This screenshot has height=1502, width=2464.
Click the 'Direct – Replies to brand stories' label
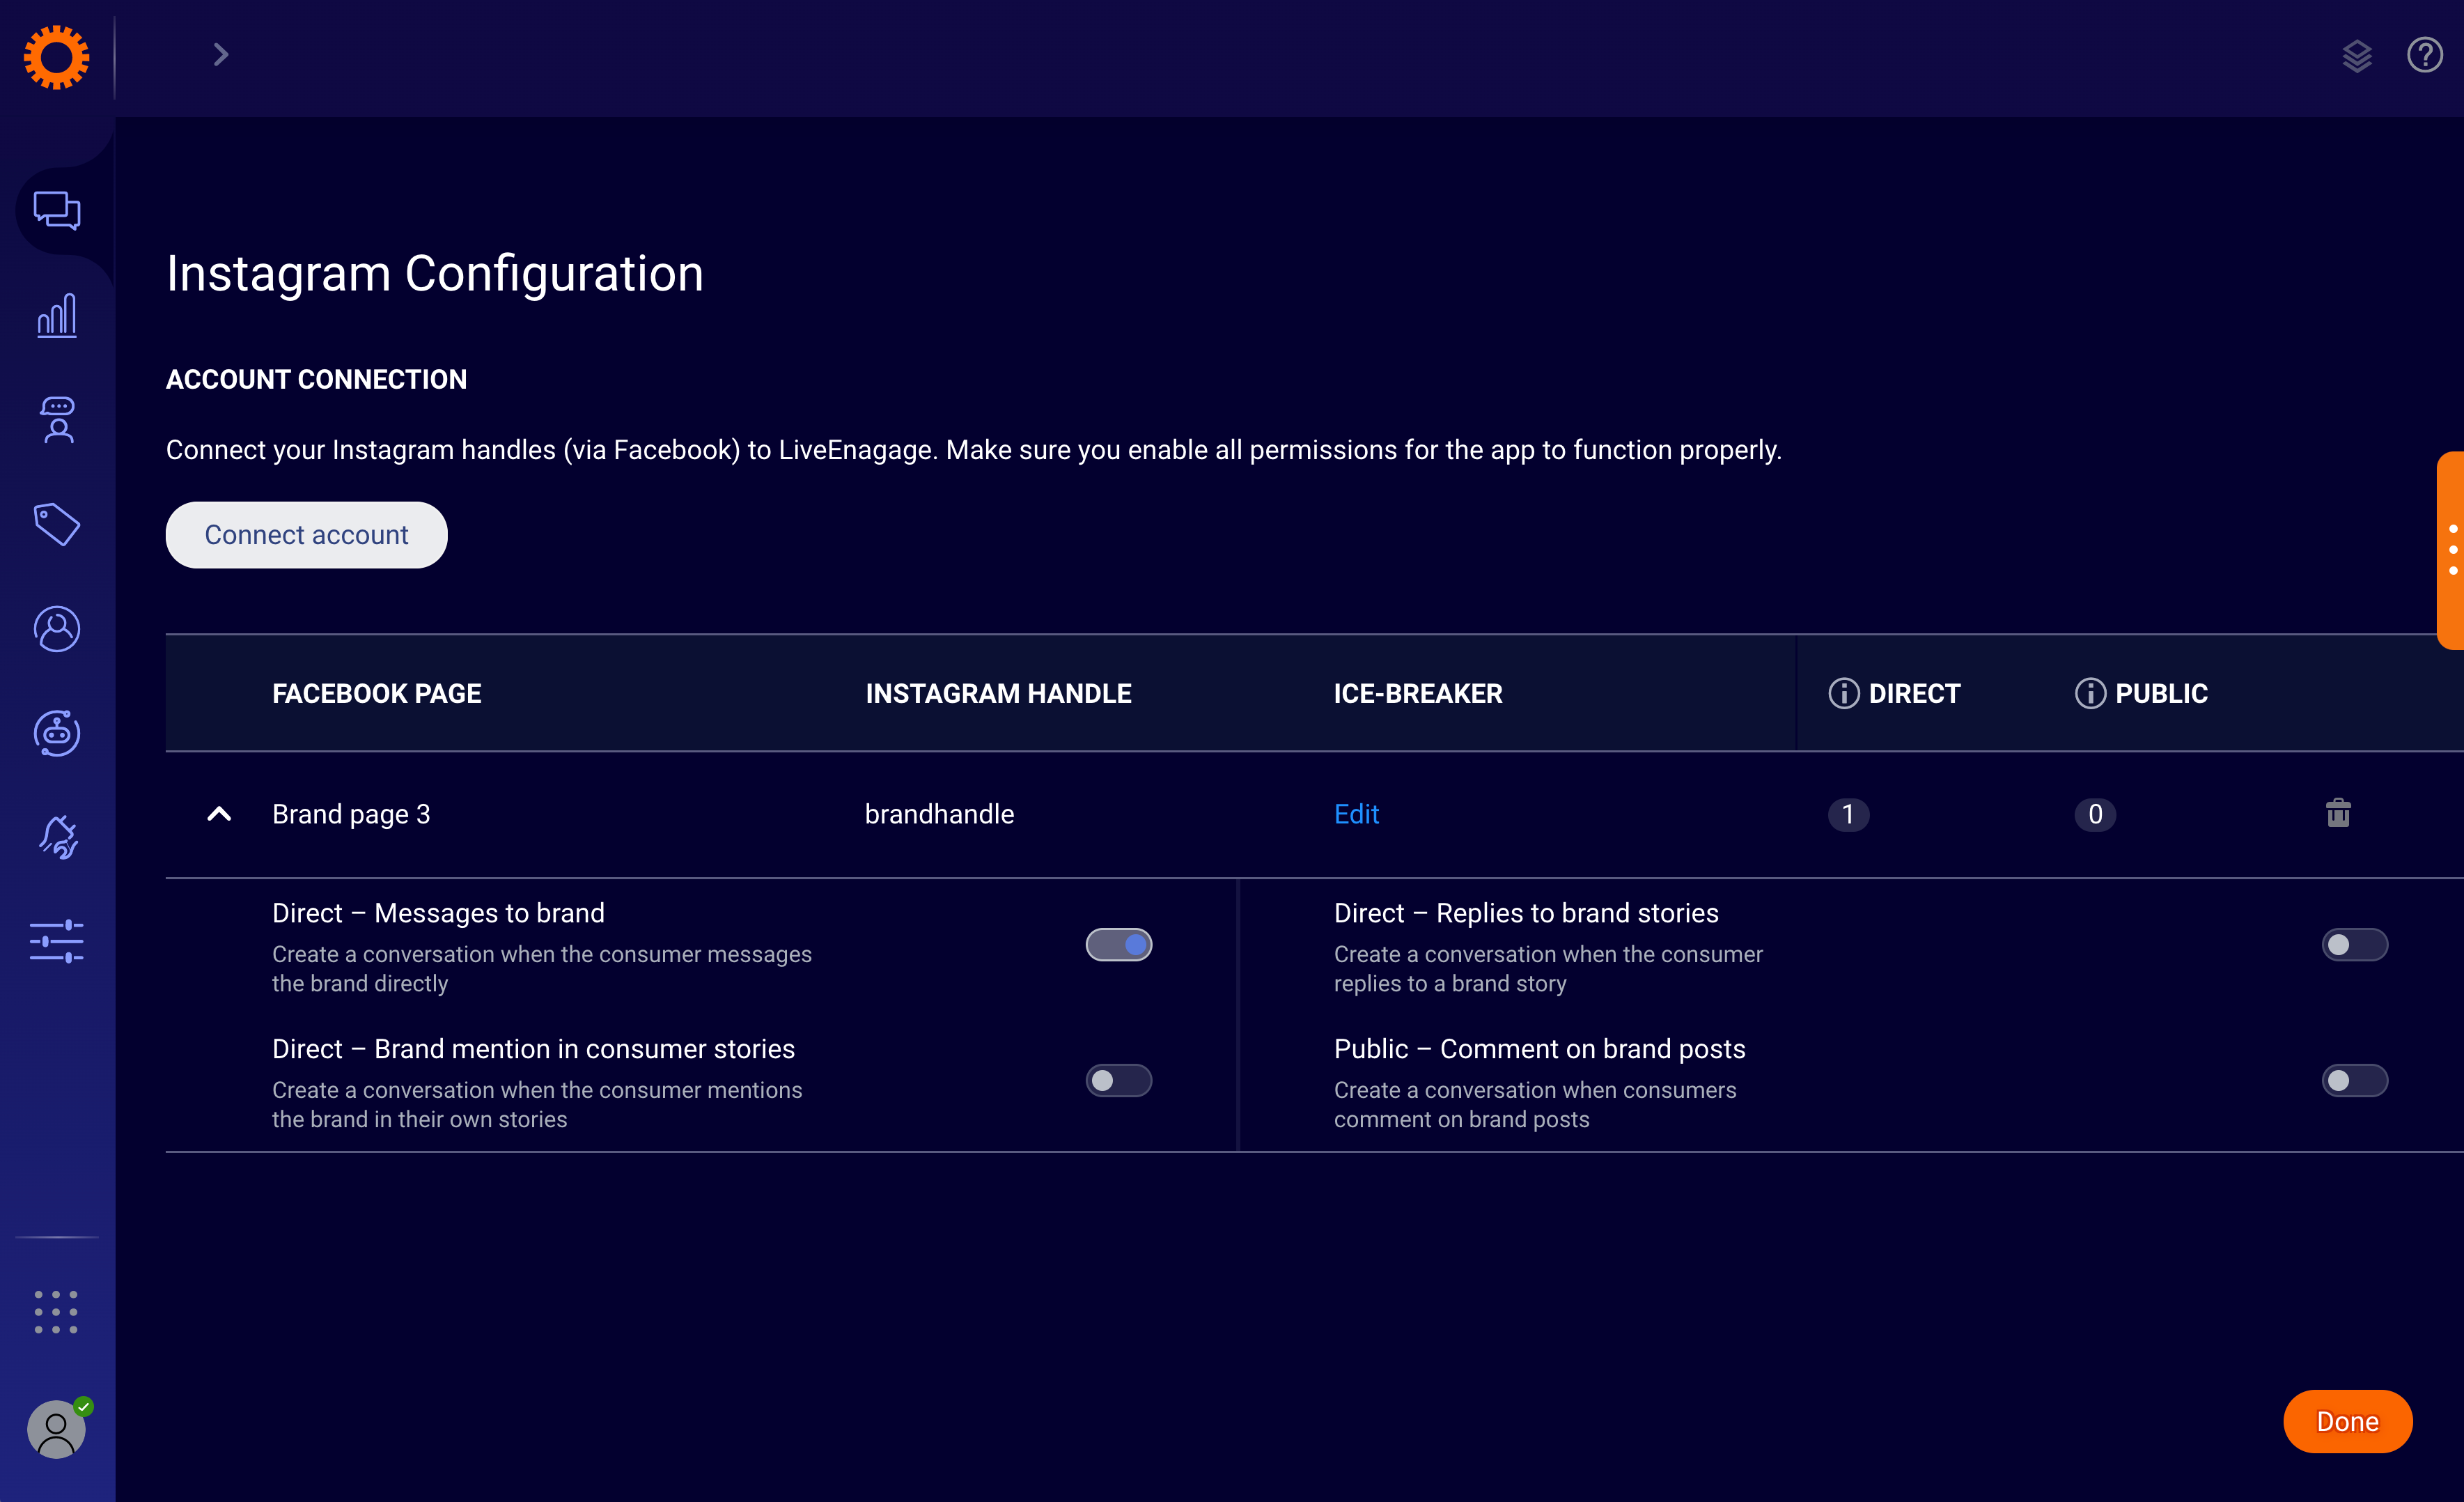(1526, 913)
